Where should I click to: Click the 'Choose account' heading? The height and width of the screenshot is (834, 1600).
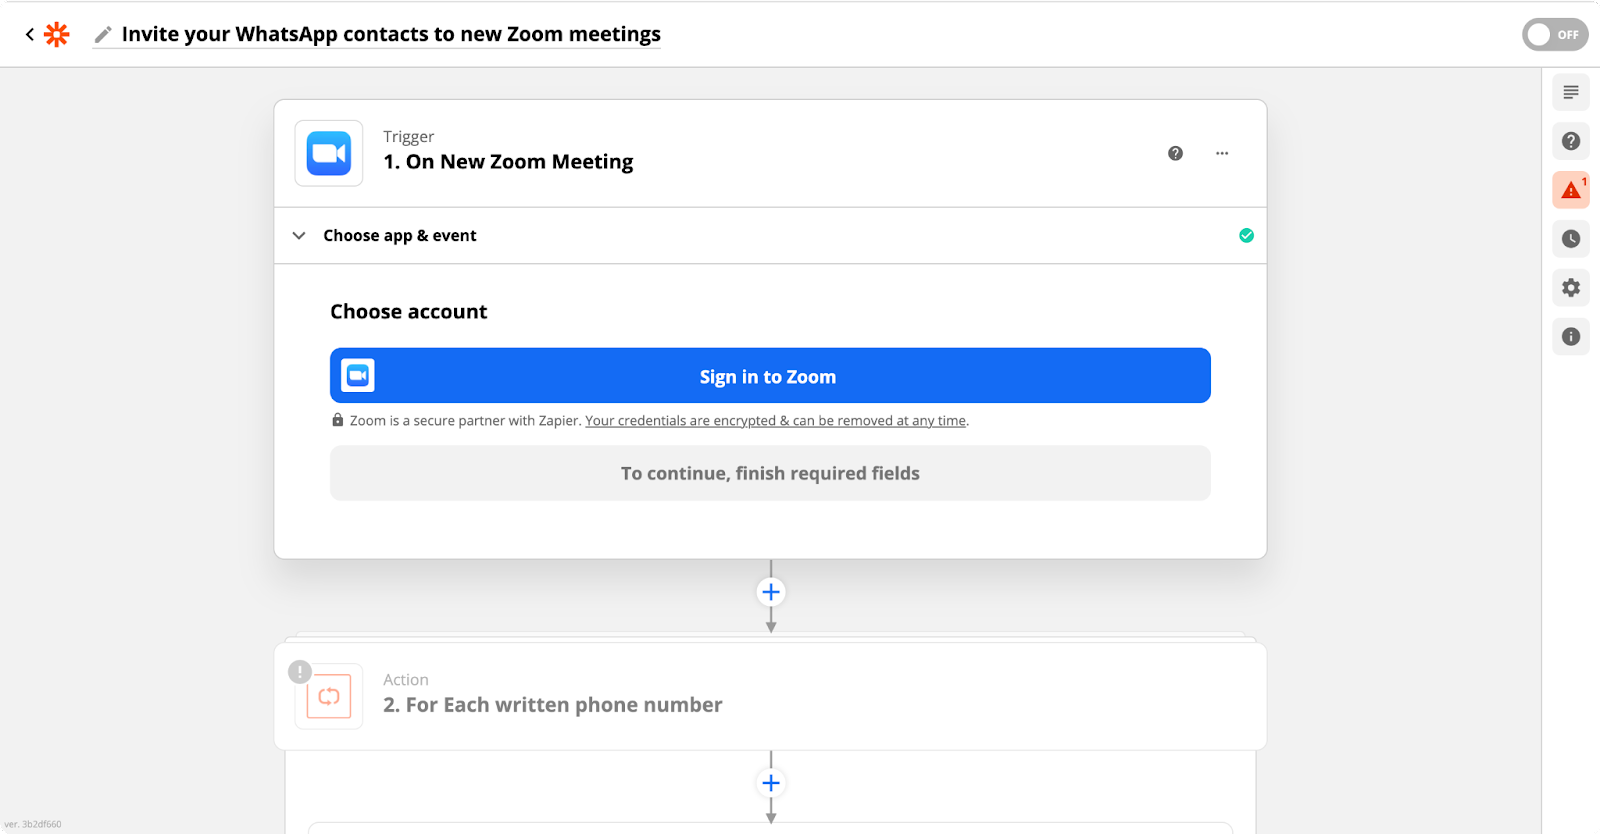tap(409, 312)
